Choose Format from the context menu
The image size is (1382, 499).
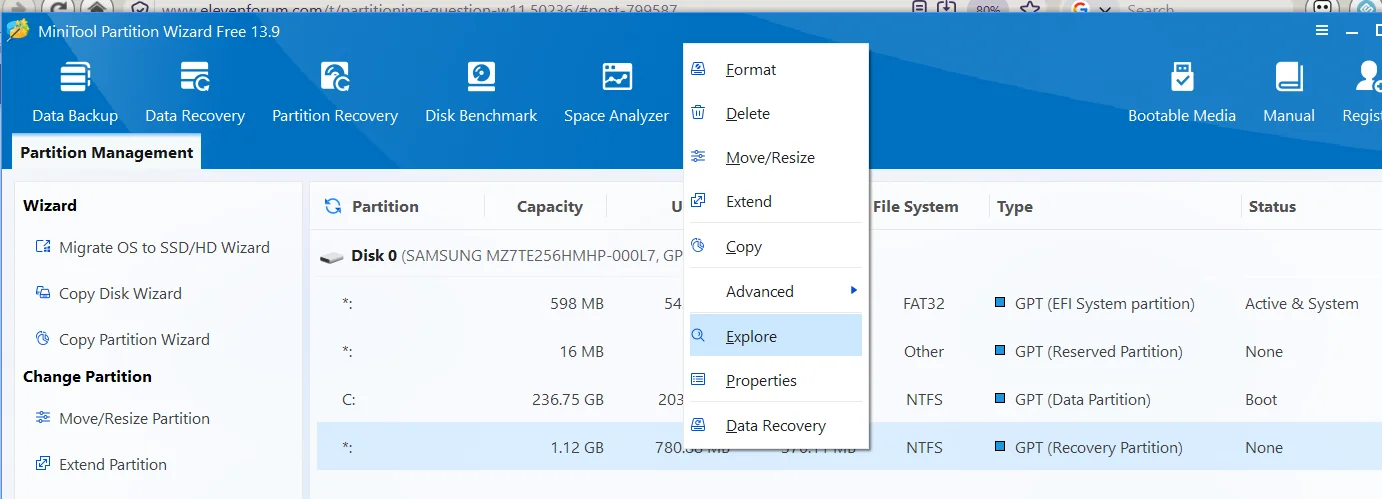point(776,70)
